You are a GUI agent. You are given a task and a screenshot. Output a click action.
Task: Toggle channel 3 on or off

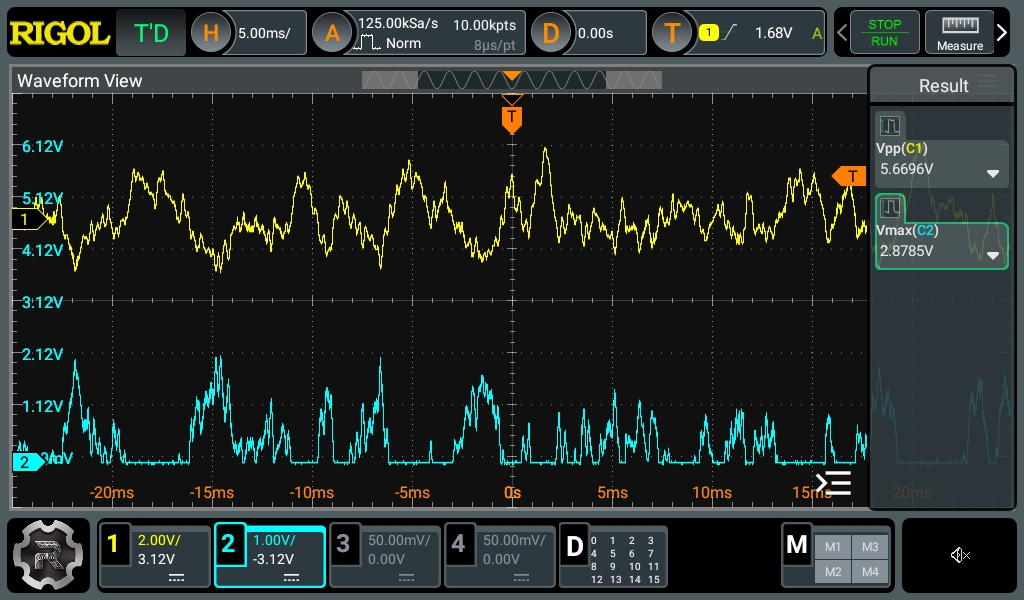pos(343,544)
